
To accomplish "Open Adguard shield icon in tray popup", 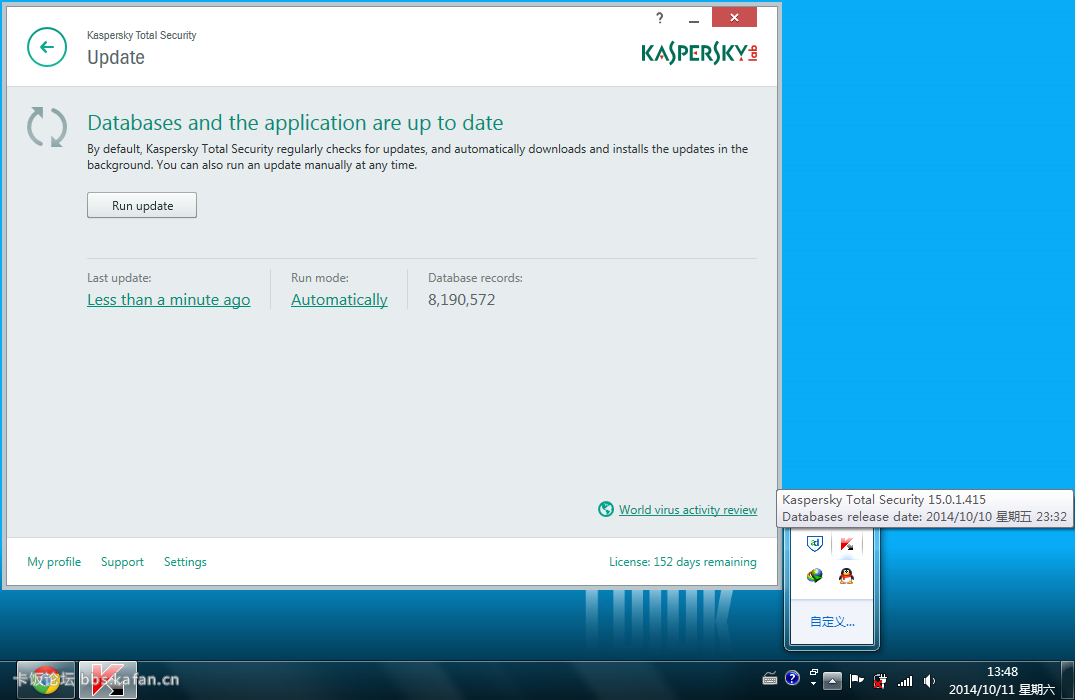I will [x=814, y=544].
